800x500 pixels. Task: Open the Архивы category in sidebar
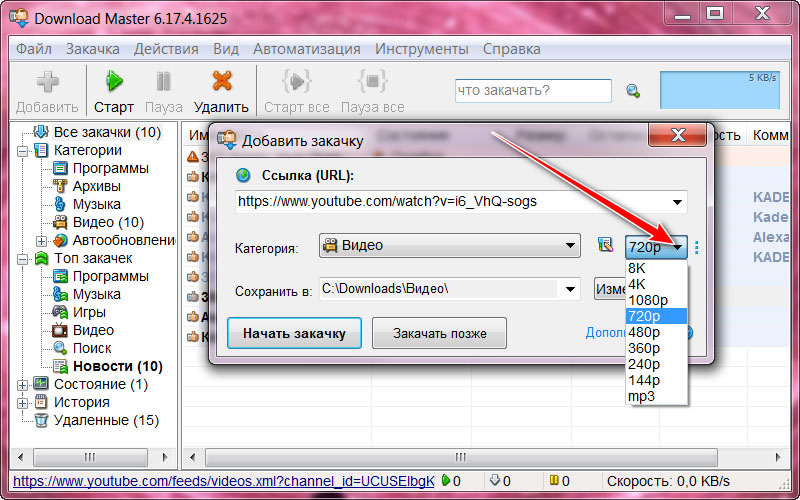96,186
